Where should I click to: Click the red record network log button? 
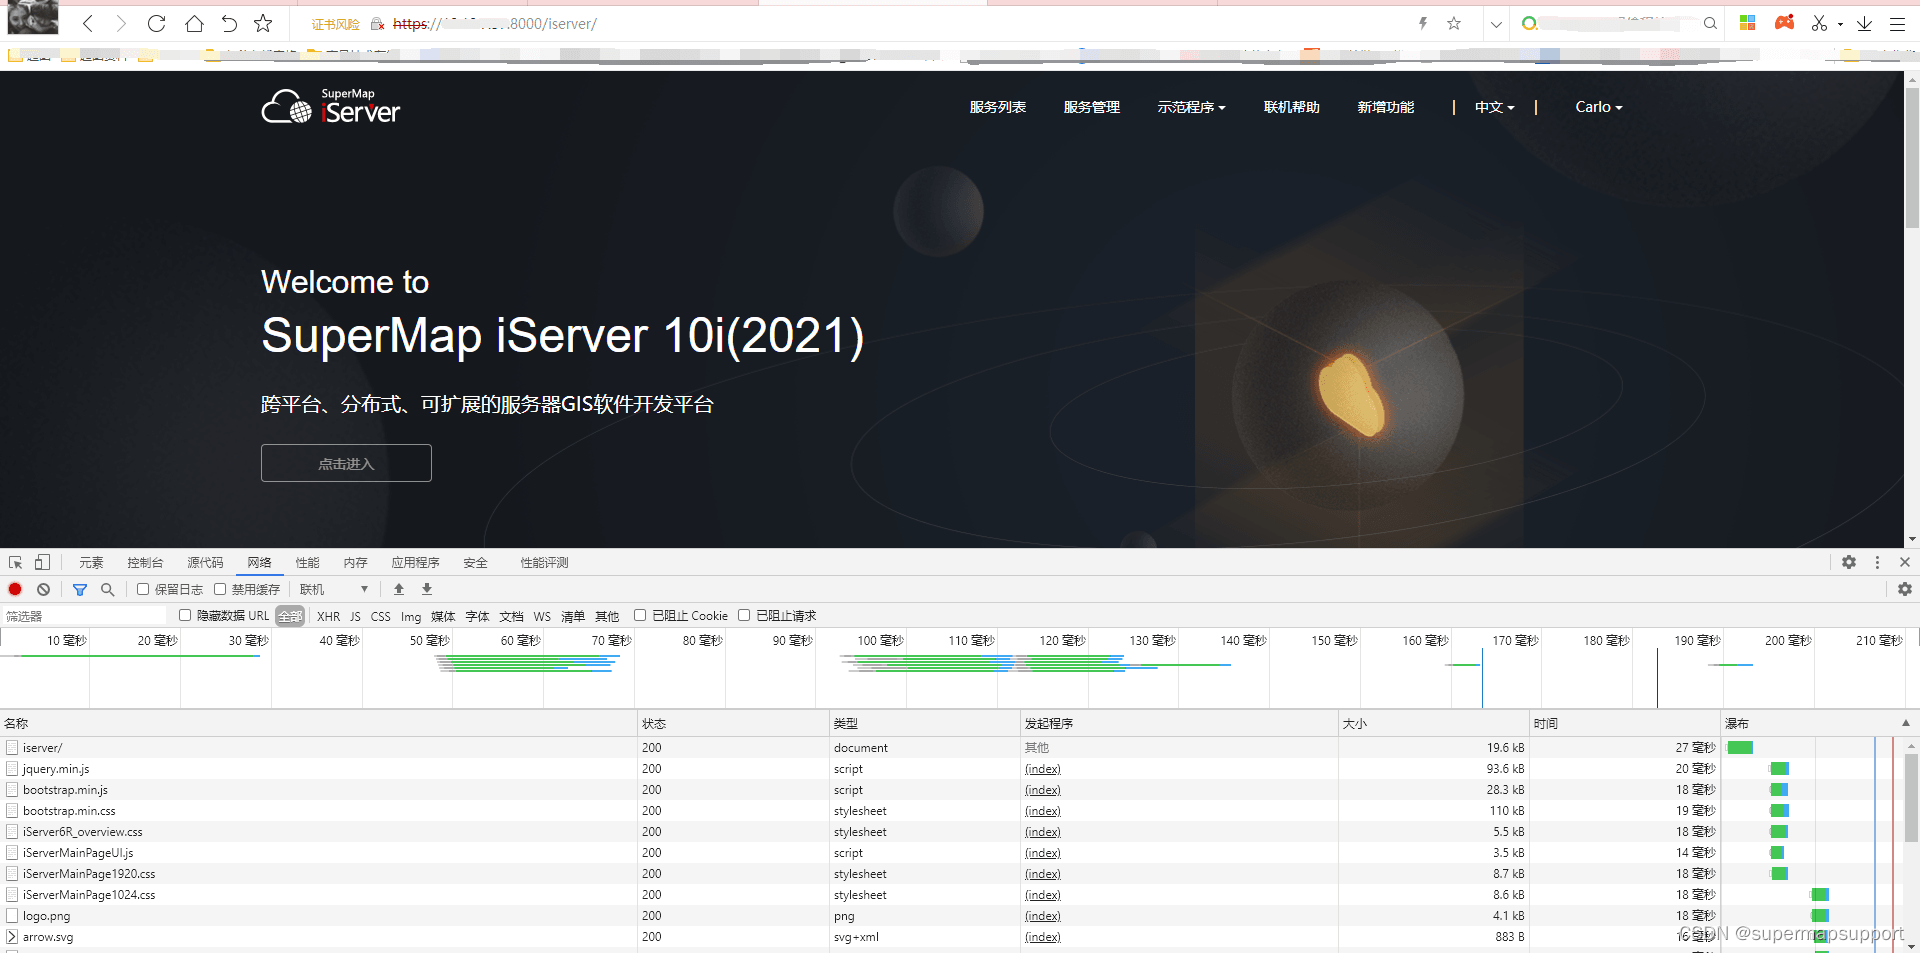(15, 590)
